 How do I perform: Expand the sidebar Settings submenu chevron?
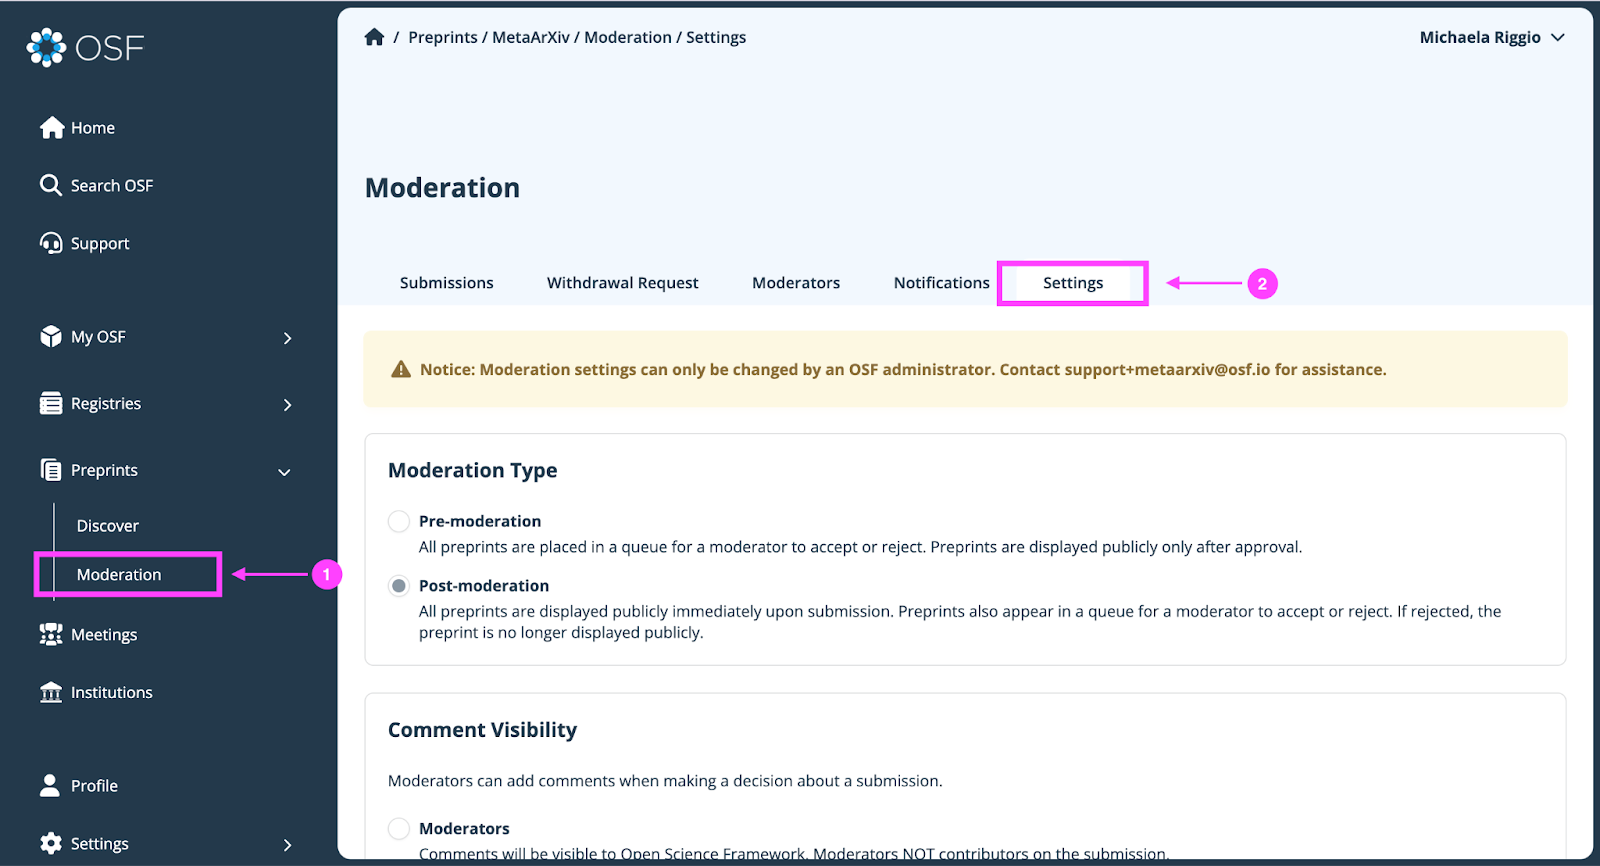pyautogui.click(x=288, y=845)
